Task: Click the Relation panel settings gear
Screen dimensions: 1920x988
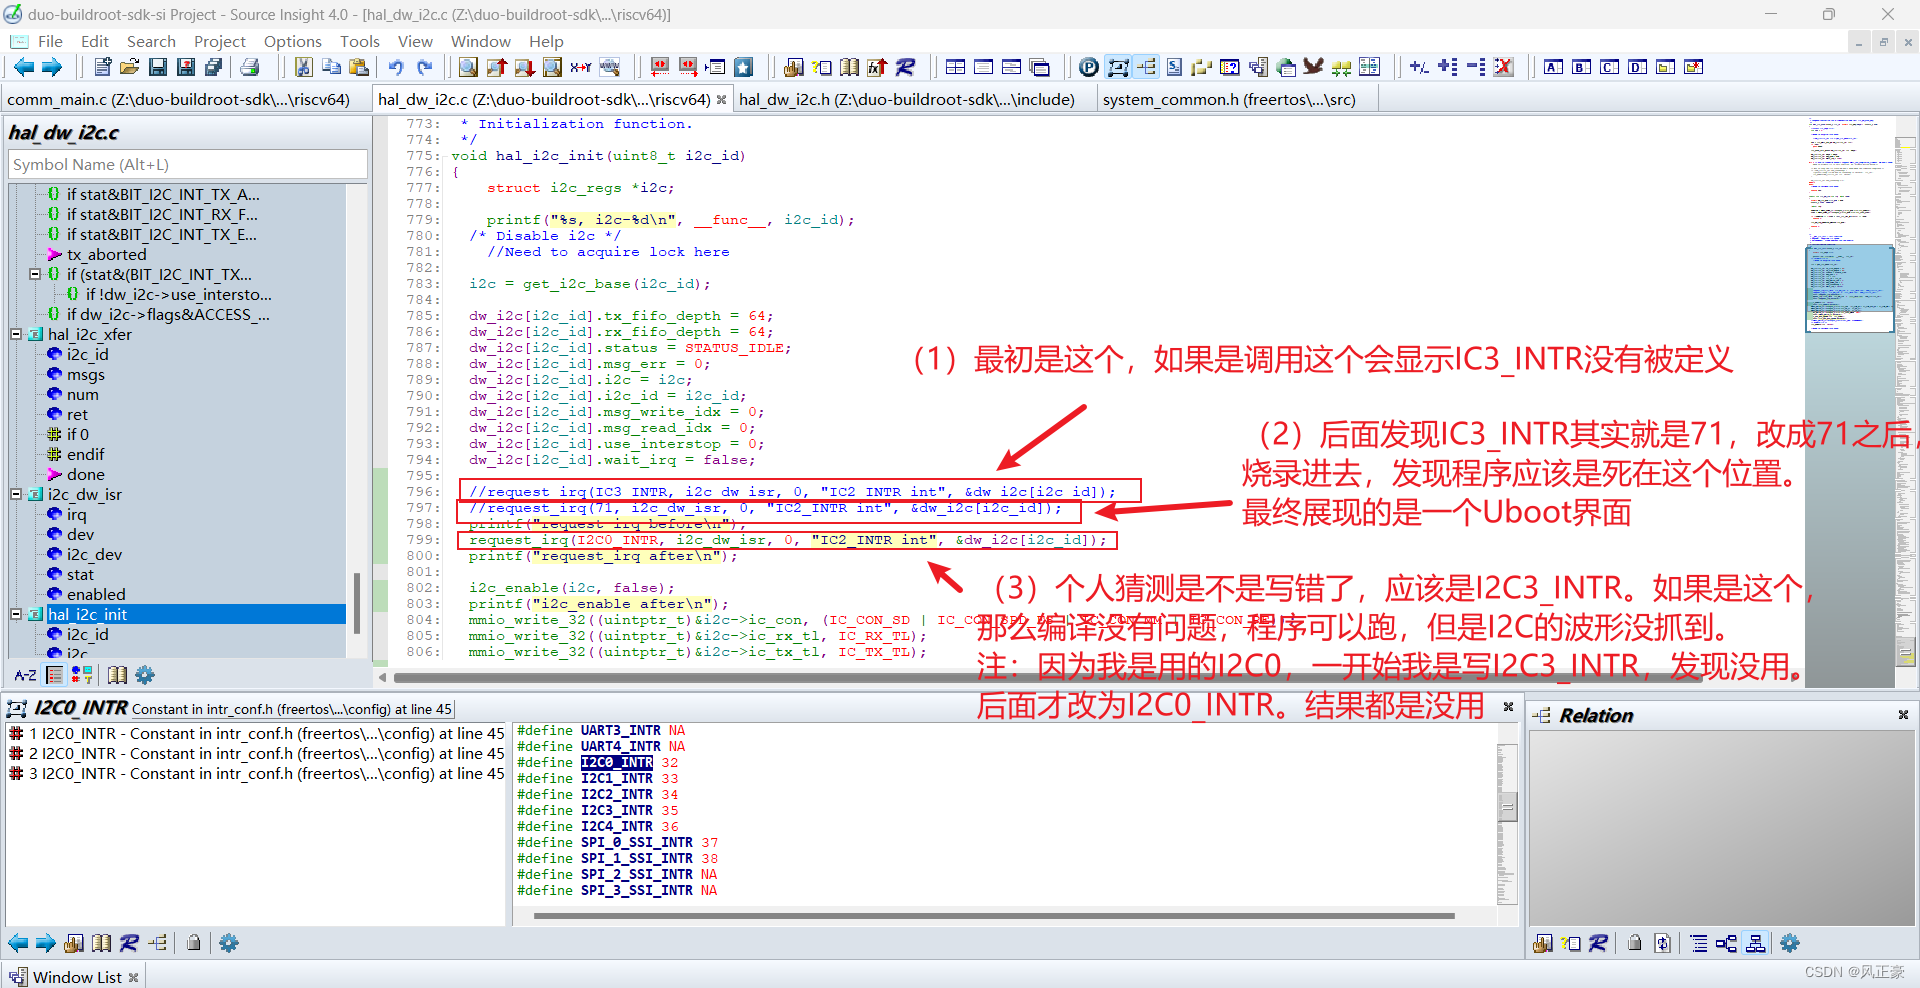Action: [1790, 943]
